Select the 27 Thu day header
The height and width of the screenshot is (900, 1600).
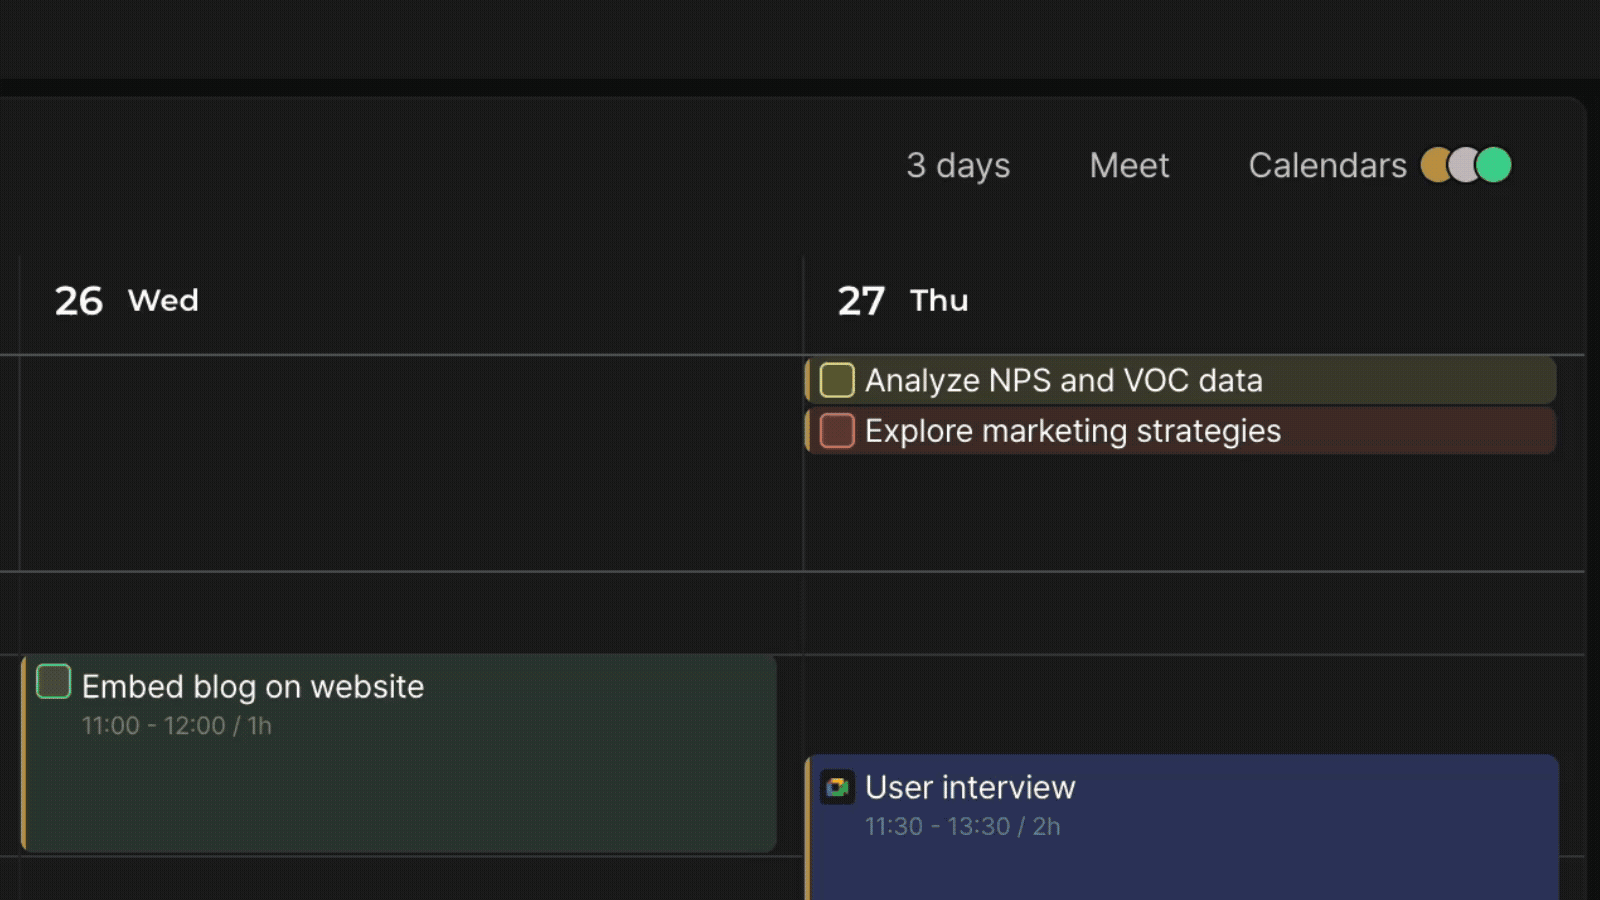[903, 301]
